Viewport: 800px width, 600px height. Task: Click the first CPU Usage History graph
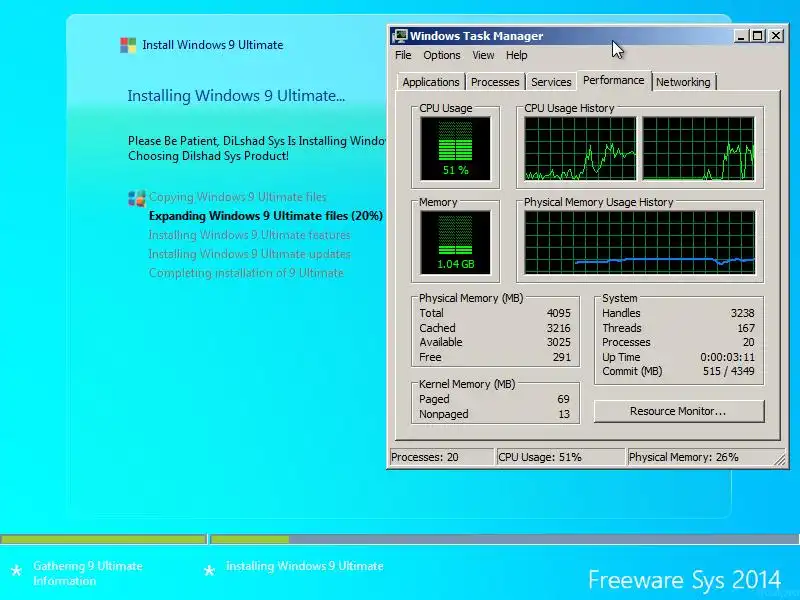point(580,148)
